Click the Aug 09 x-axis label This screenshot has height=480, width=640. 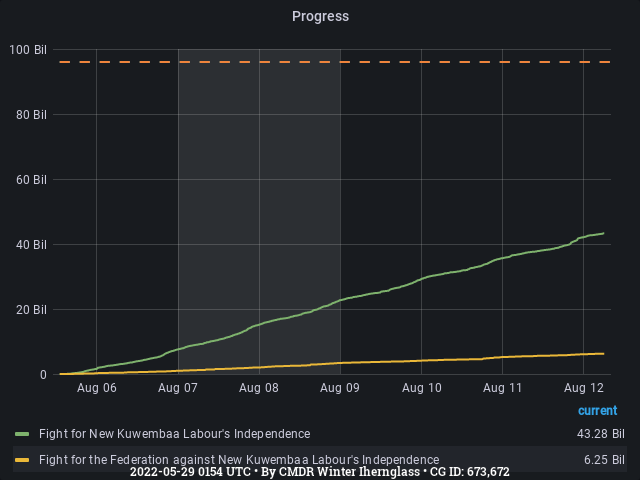coord(340,388)
